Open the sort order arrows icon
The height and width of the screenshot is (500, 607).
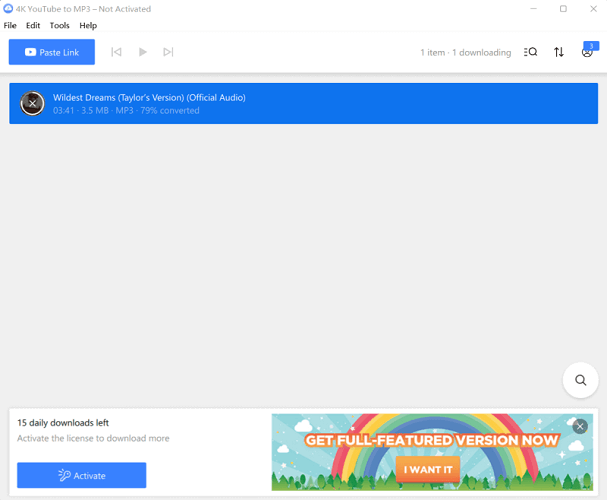tap(559, 52)
